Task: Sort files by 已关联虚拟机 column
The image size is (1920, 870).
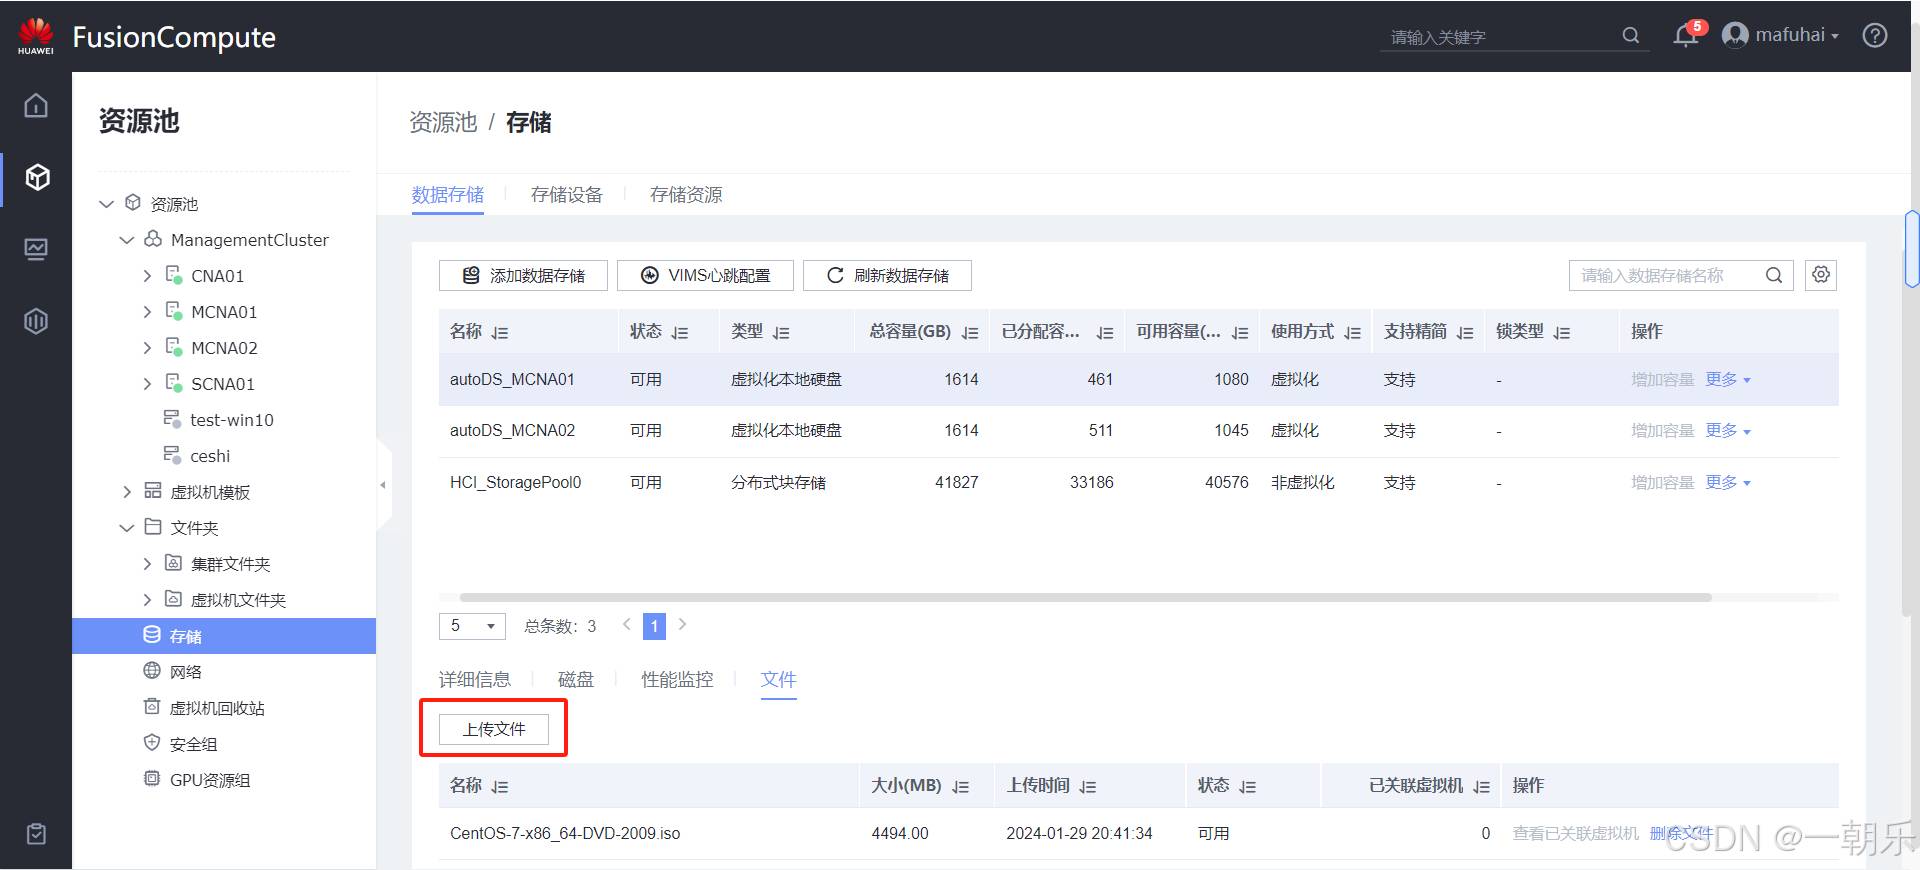Action: pyautogui.click(x=1482, y=787)
